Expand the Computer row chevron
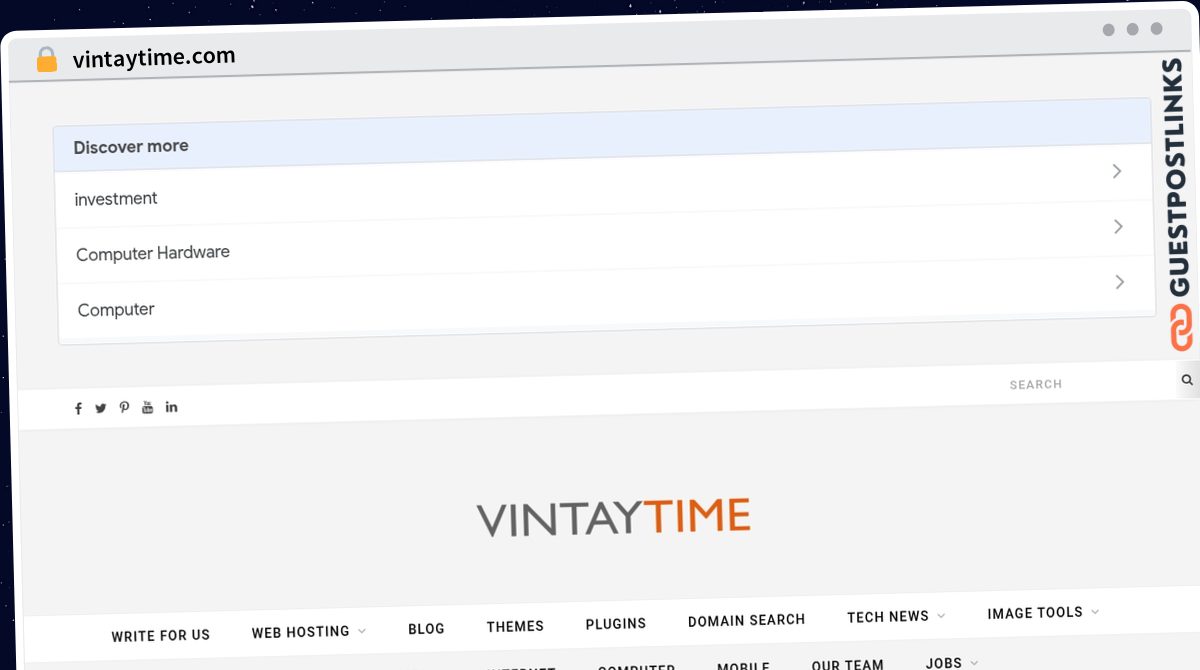The width and height of the screenshot is (1200, 670). pyautogui.click(x=1119, y=282)
